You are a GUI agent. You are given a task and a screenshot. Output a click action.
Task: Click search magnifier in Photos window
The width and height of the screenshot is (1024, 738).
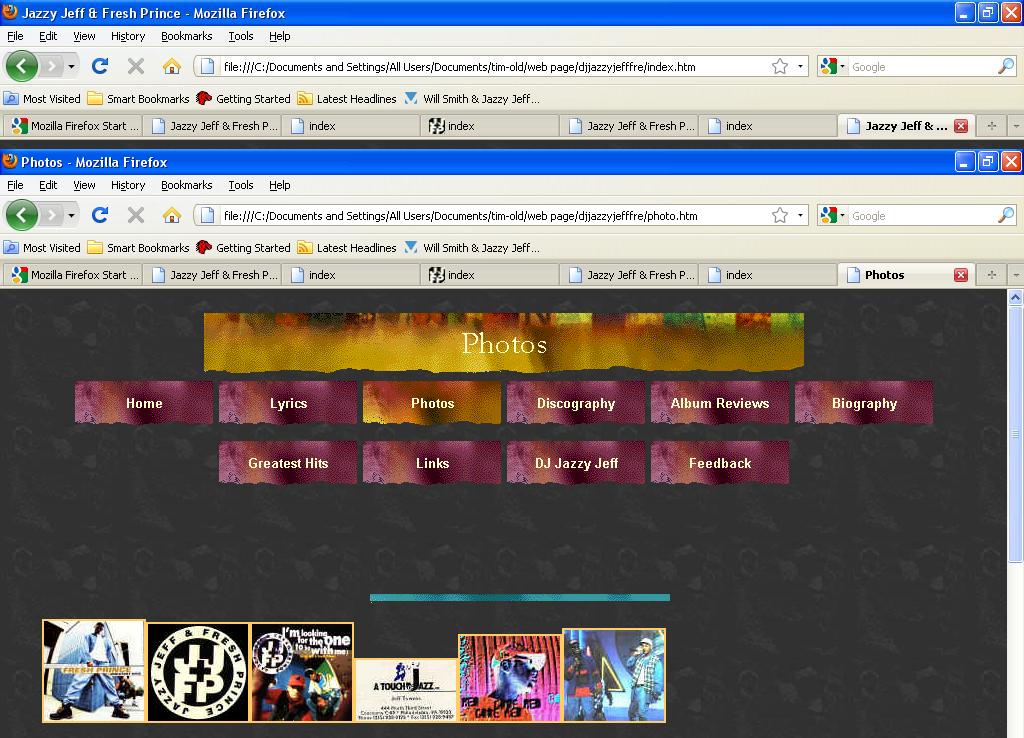pos(1006,215)
